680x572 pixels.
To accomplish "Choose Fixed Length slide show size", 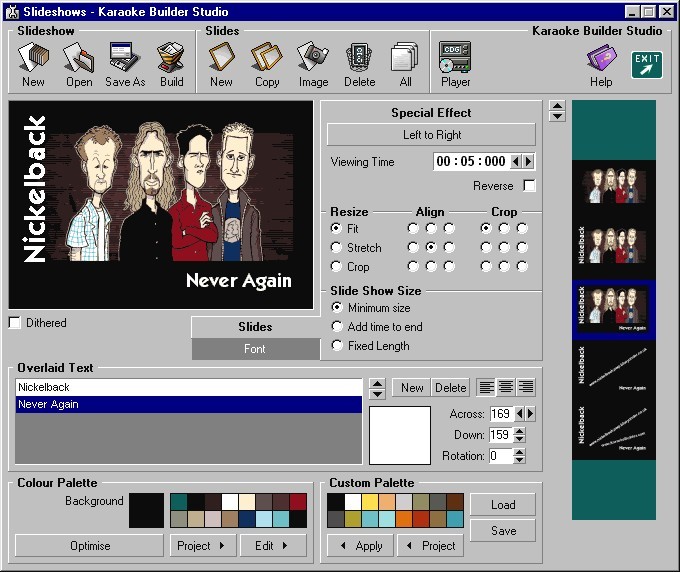I will click(x=337, y=346).
